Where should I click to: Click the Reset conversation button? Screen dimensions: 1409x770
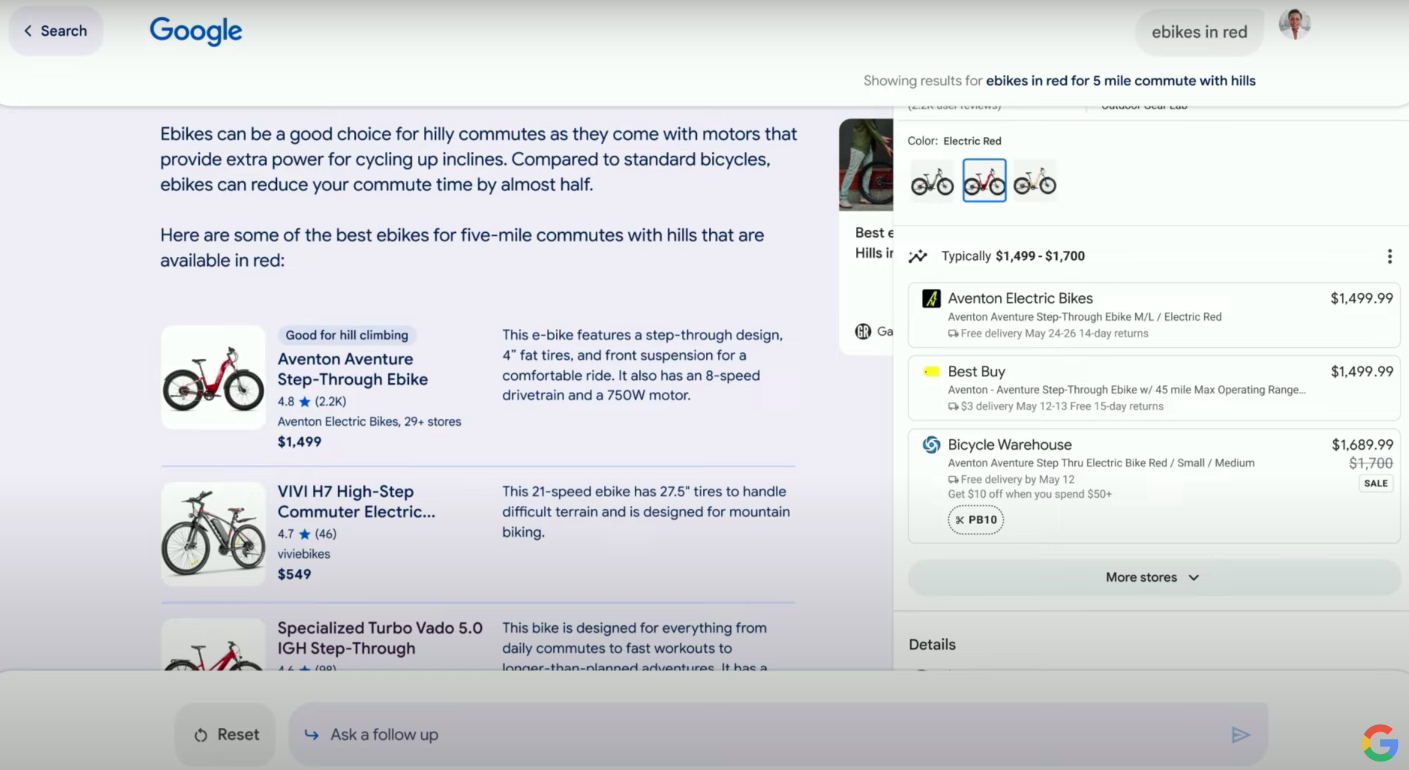pyautogui.click(x=226, y=735)
